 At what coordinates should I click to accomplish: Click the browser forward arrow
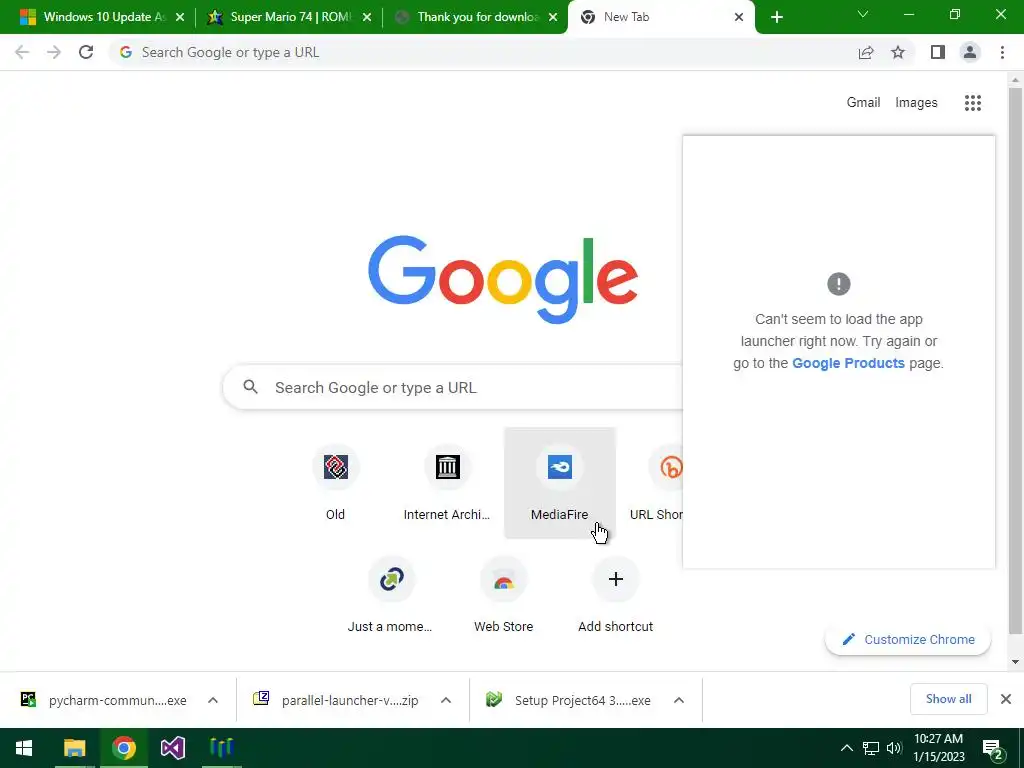tap(54, 52)
